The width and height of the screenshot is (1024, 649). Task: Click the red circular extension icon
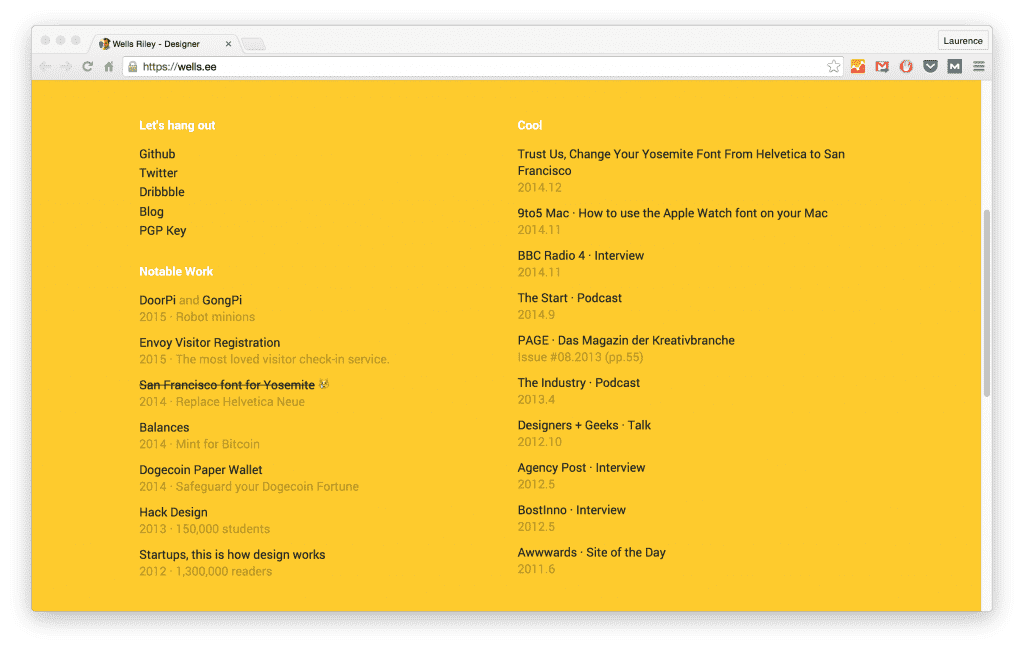coord(906,67)
